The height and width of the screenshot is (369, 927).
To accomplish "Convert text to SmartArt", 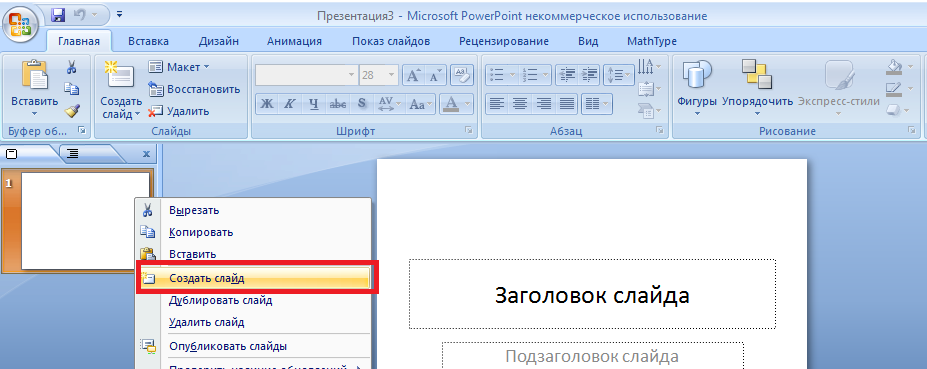I will point(649,110).
